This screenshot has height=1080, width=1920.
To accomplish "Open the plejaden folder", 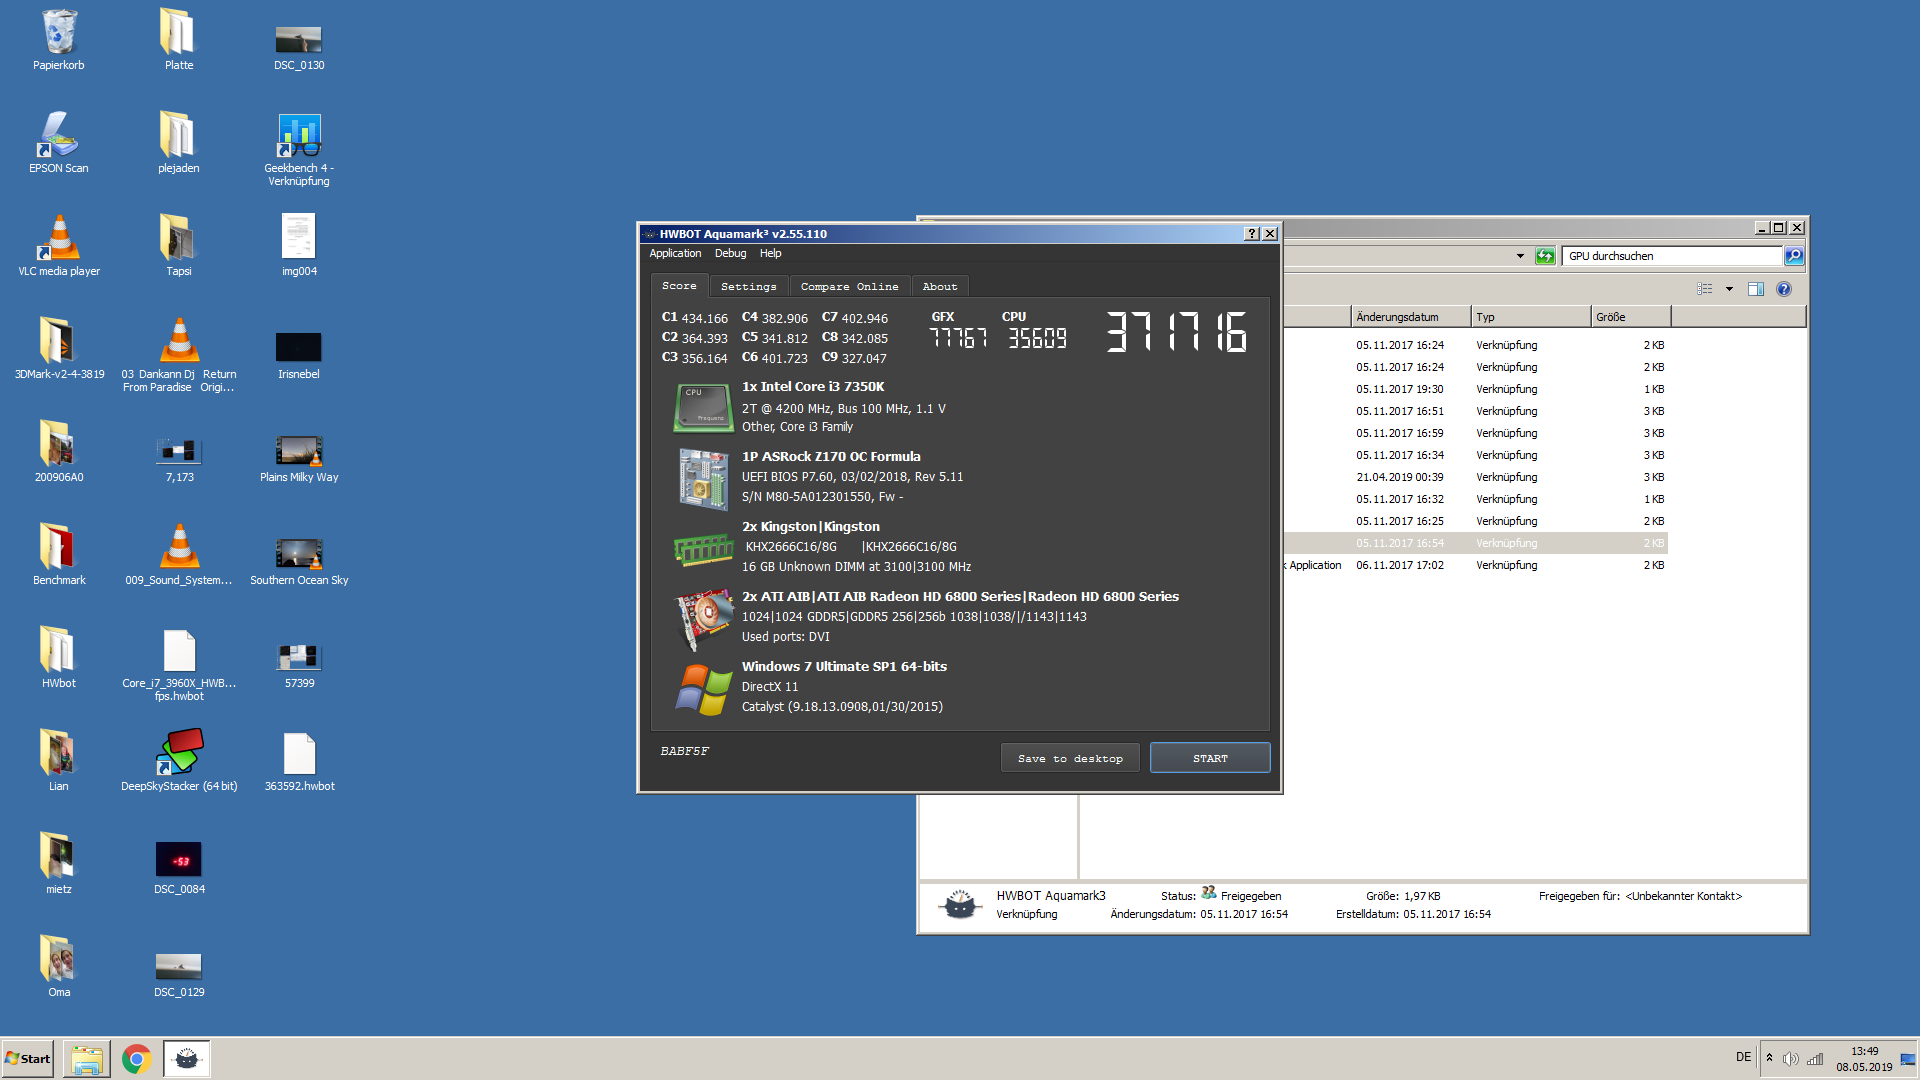I will (179, 143).
